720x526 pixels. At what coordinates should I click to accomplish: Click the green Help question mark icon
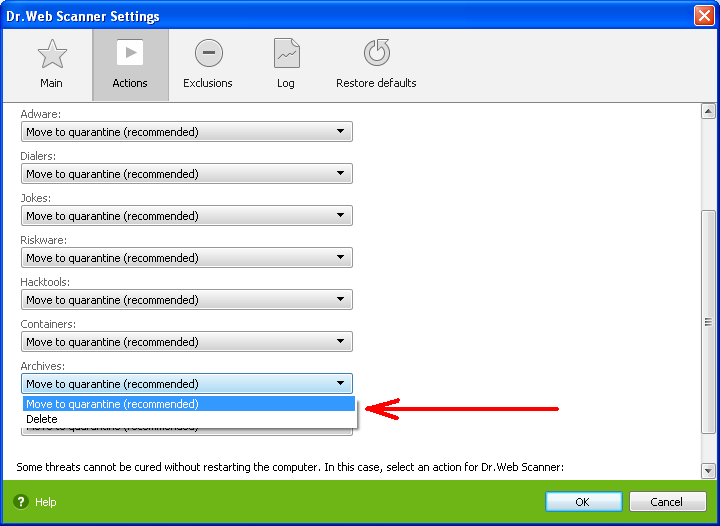click(x=21, y=502)
